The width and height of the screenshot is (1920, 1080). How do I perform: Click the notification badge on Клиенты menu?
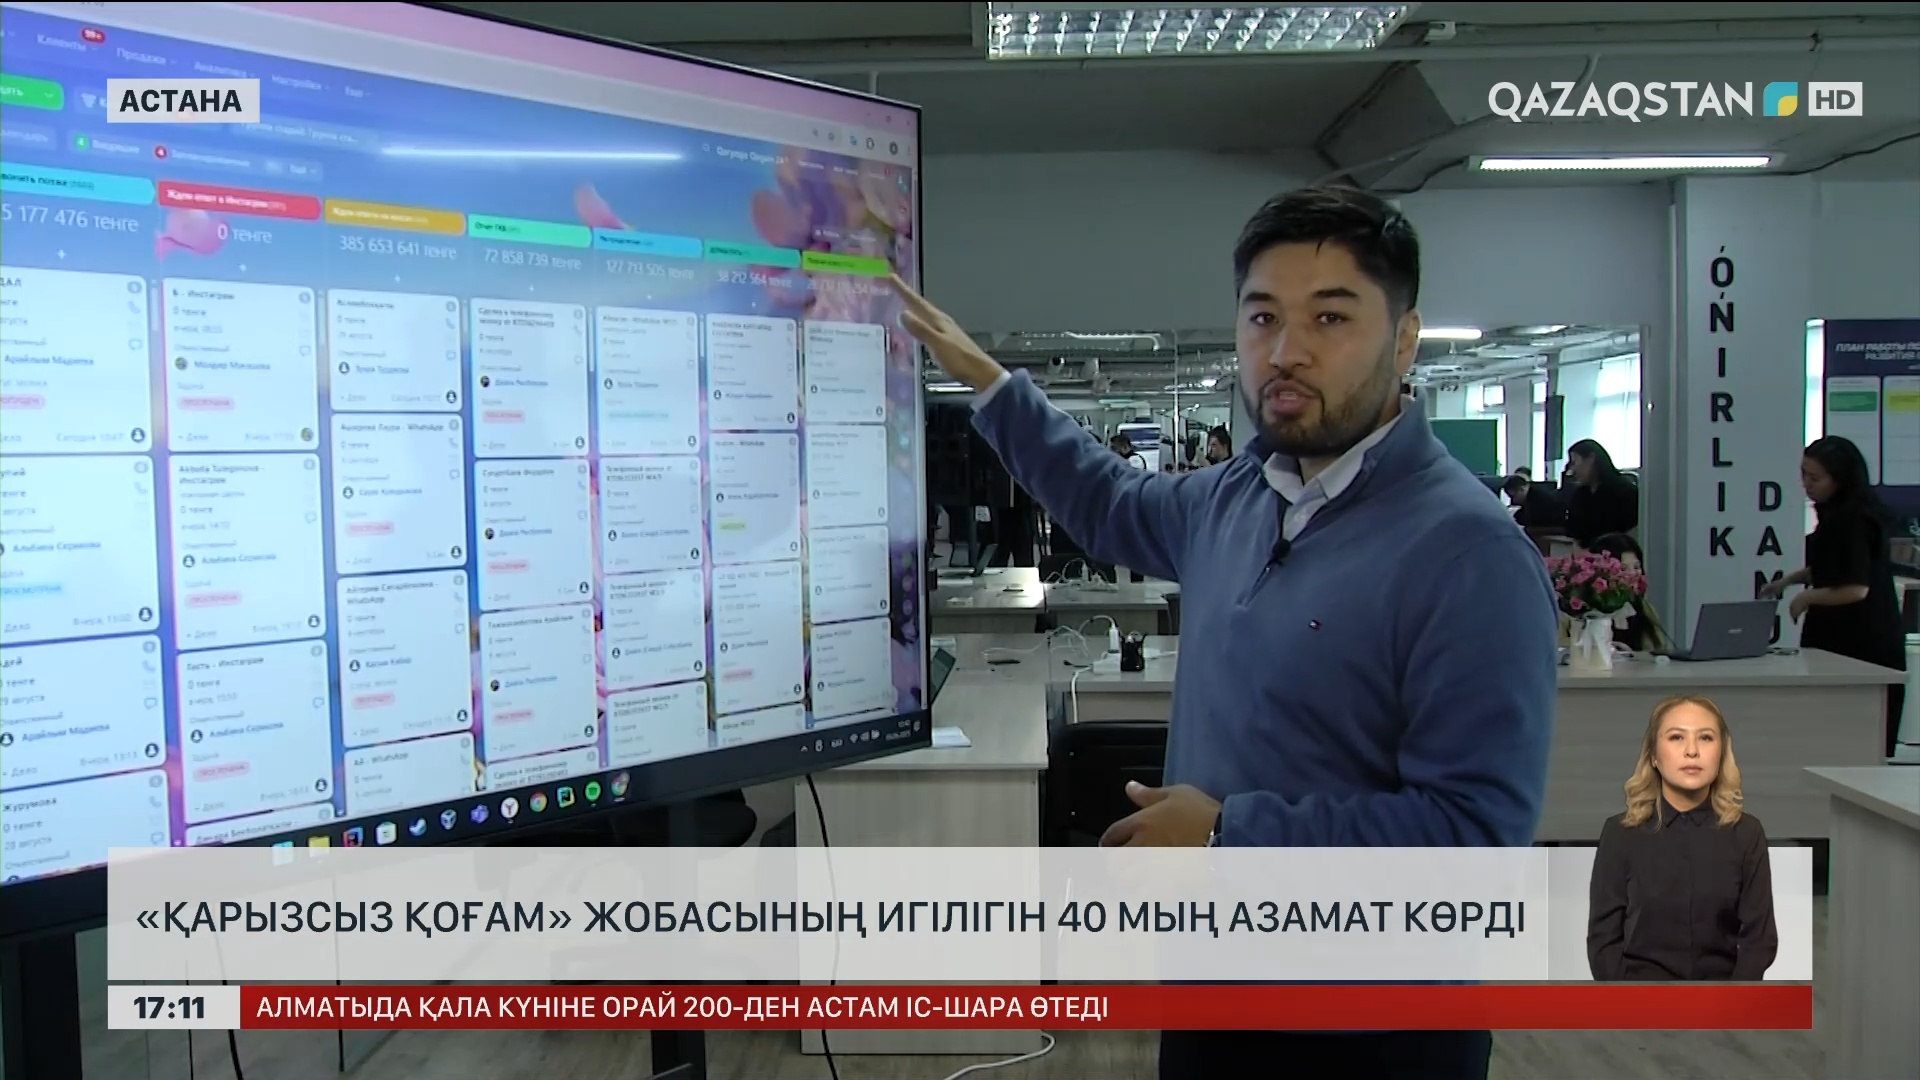(x=93, y=34)
